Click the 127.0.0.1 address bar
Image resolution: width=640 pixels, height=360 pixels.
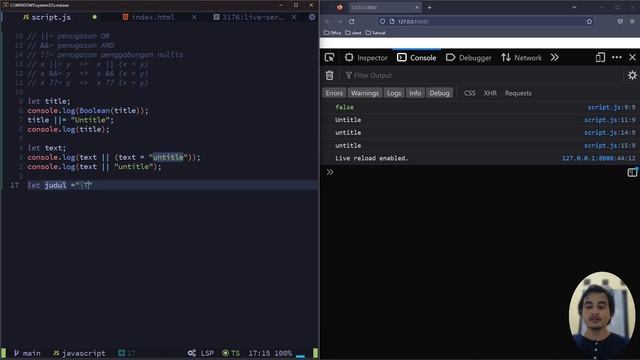tap(486, 21)
